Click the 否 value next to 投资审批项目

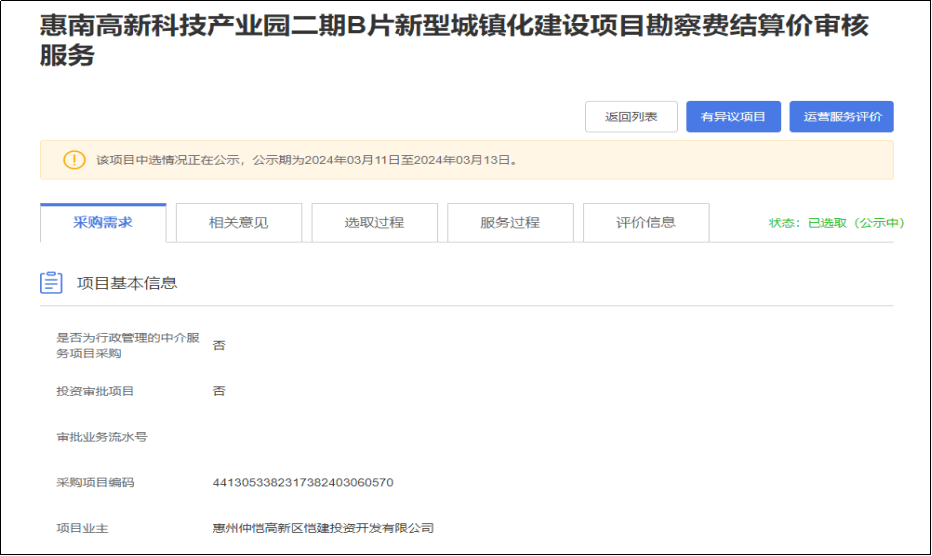219,391
